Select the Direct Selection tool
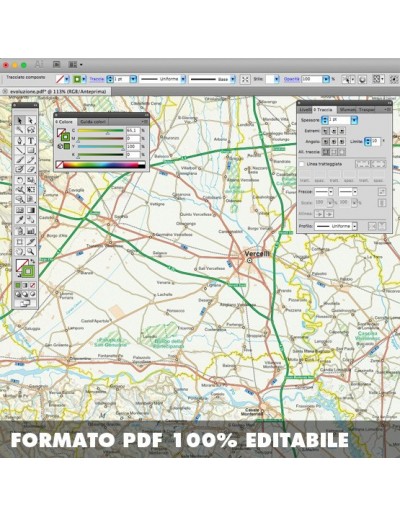 click(x=31, y=120)
